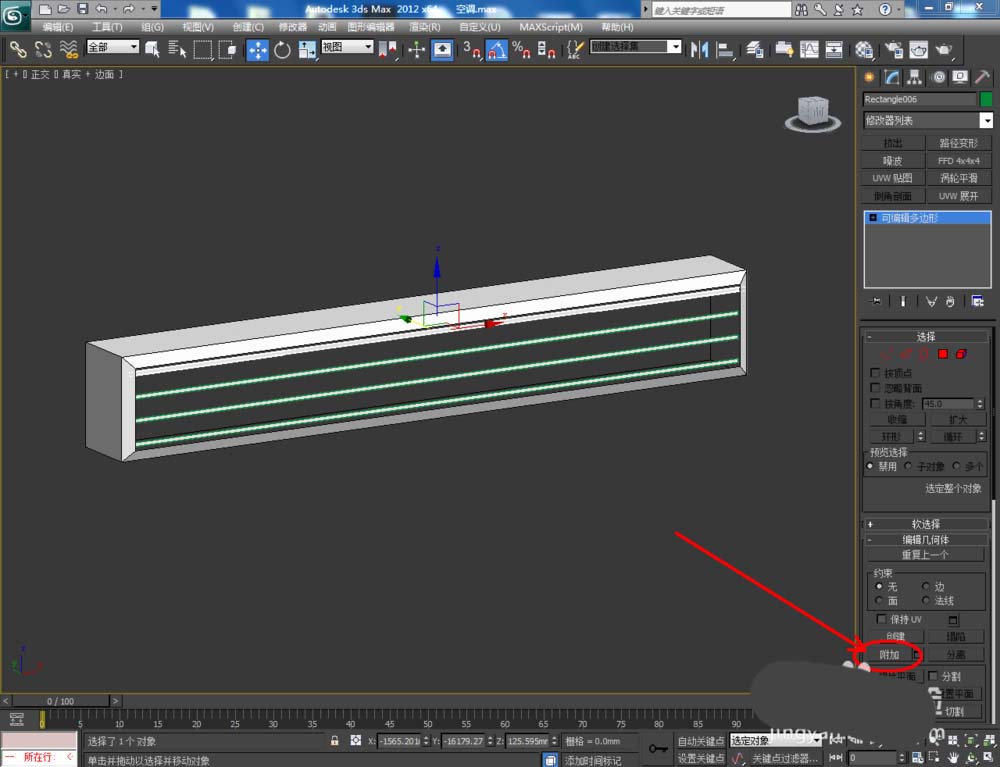Expand the 可编辑多边形 stack entry
This screenshot has height=767, width=1000.
(873, 218)
